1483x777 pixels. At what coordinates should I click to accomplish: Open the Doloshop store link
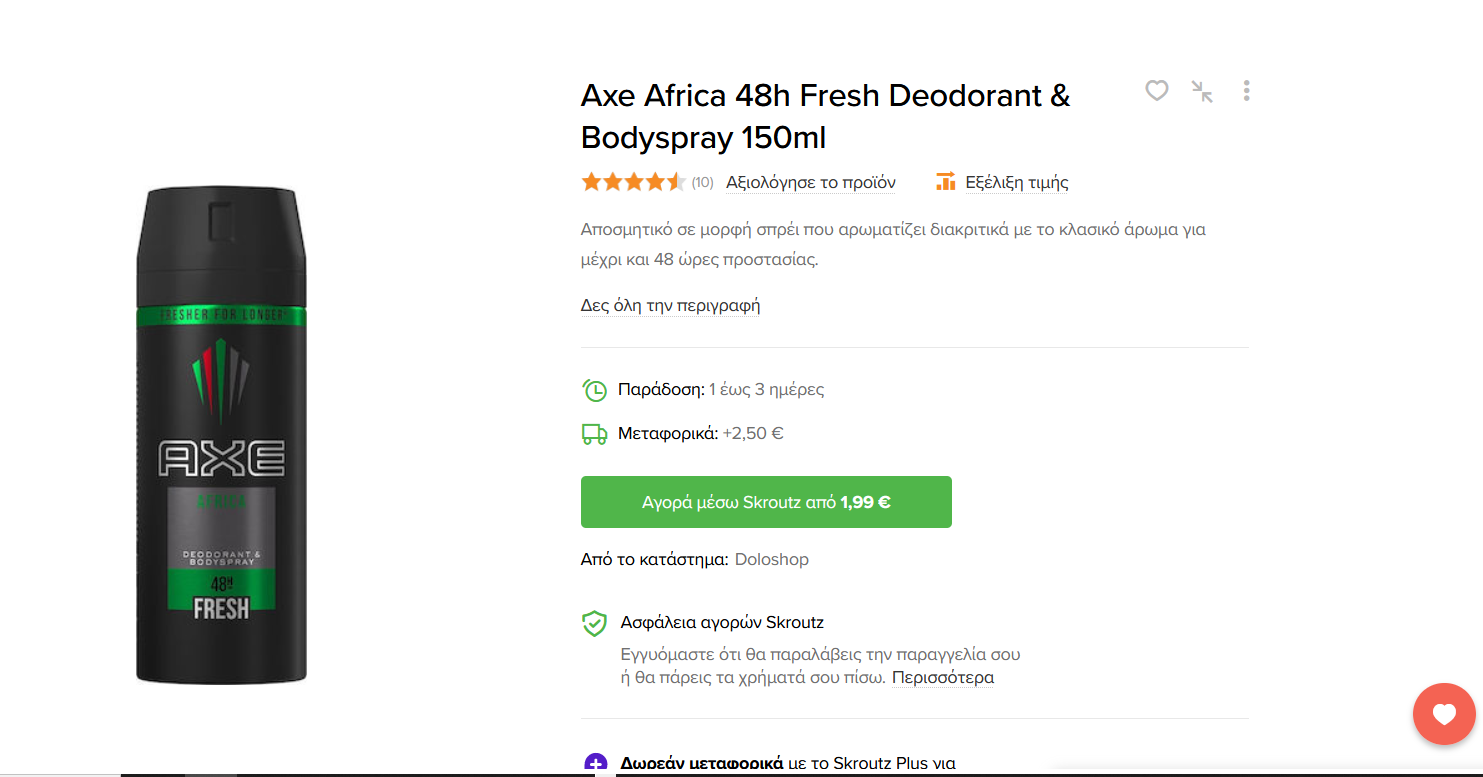pos(771,559)
